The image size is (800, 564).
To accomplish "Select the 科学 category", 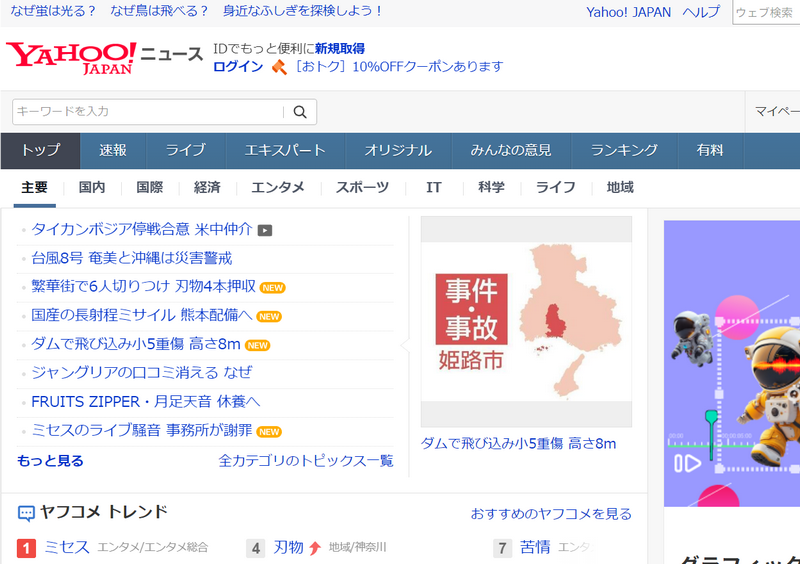I will [491, 188].
